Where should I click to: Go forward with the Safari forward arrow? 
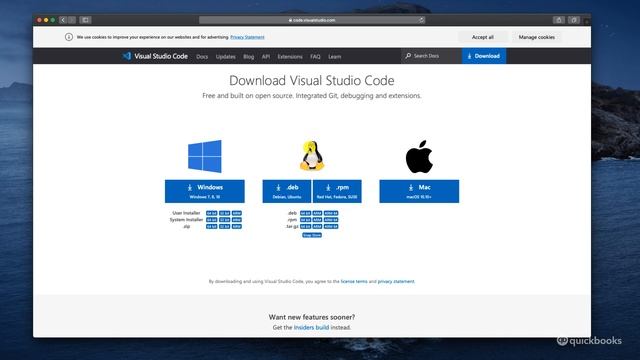point(72,20)
